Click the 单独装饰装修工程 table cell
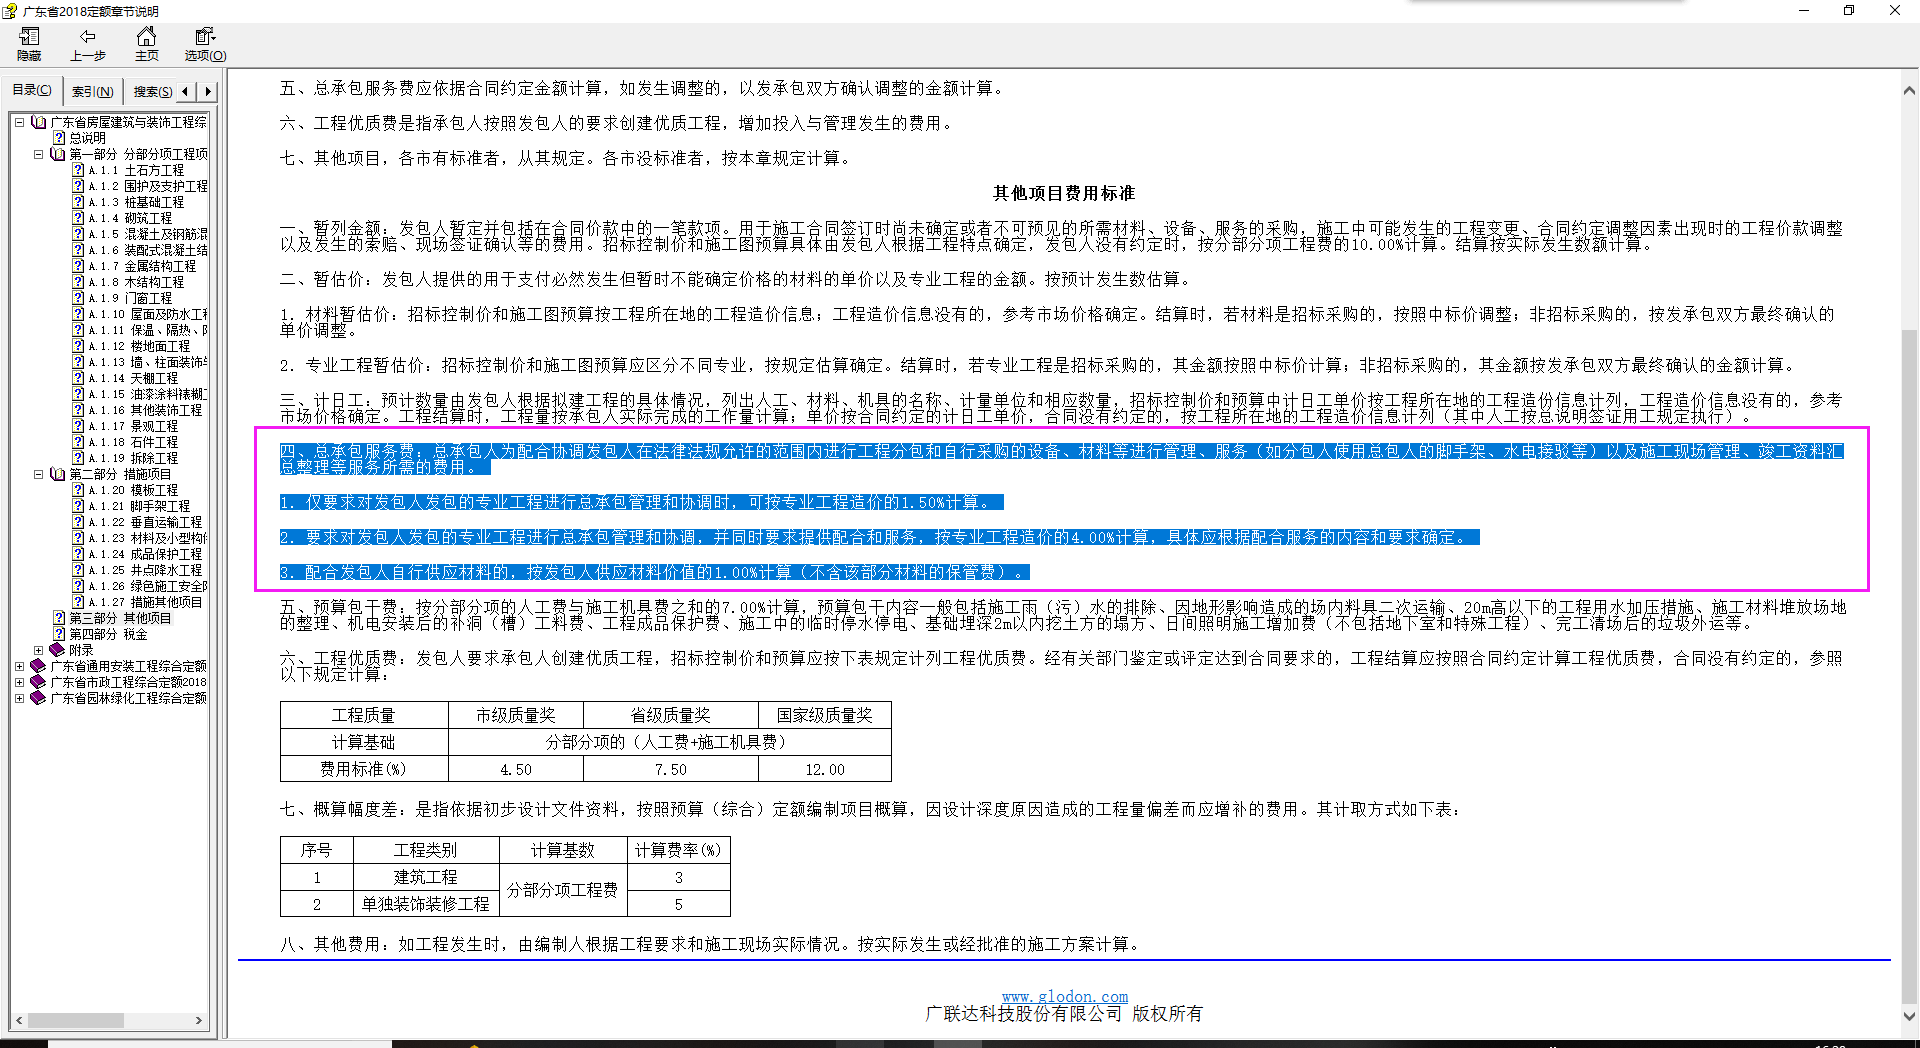The width and height of the screenshot is (1920, 1048). pos(426,904)
